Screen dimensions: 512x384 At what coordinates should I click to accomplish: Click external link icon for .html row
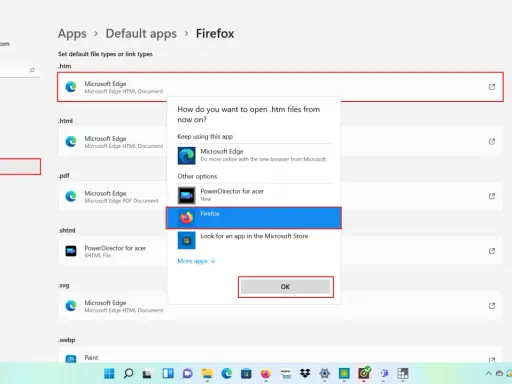[x=492, y=142]
